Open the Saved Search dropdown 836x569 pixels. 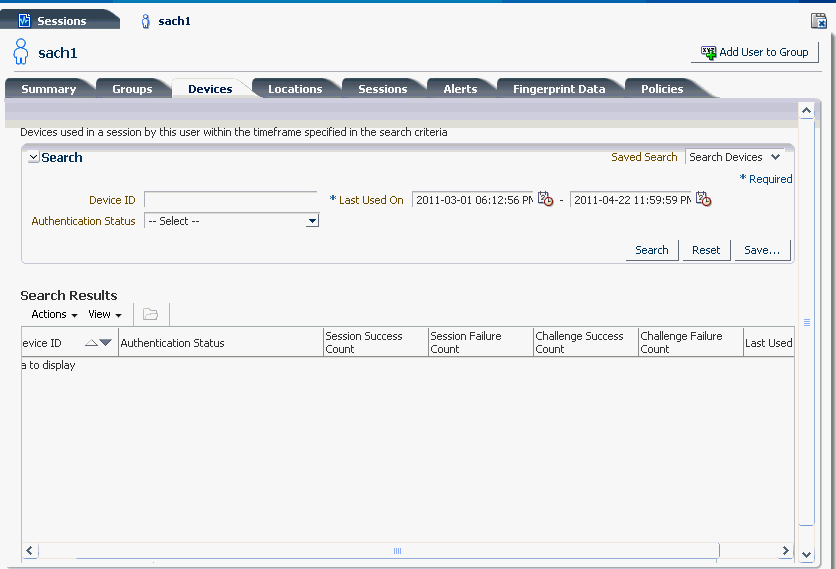tap(734, 157)
